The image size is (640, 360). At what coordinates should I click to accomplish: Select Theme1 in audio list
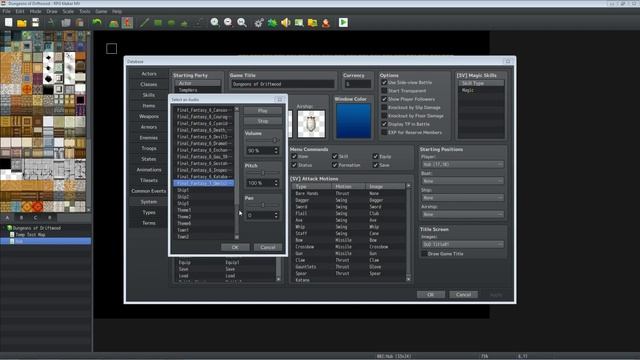pyautogui.click(x=203, y=210)
